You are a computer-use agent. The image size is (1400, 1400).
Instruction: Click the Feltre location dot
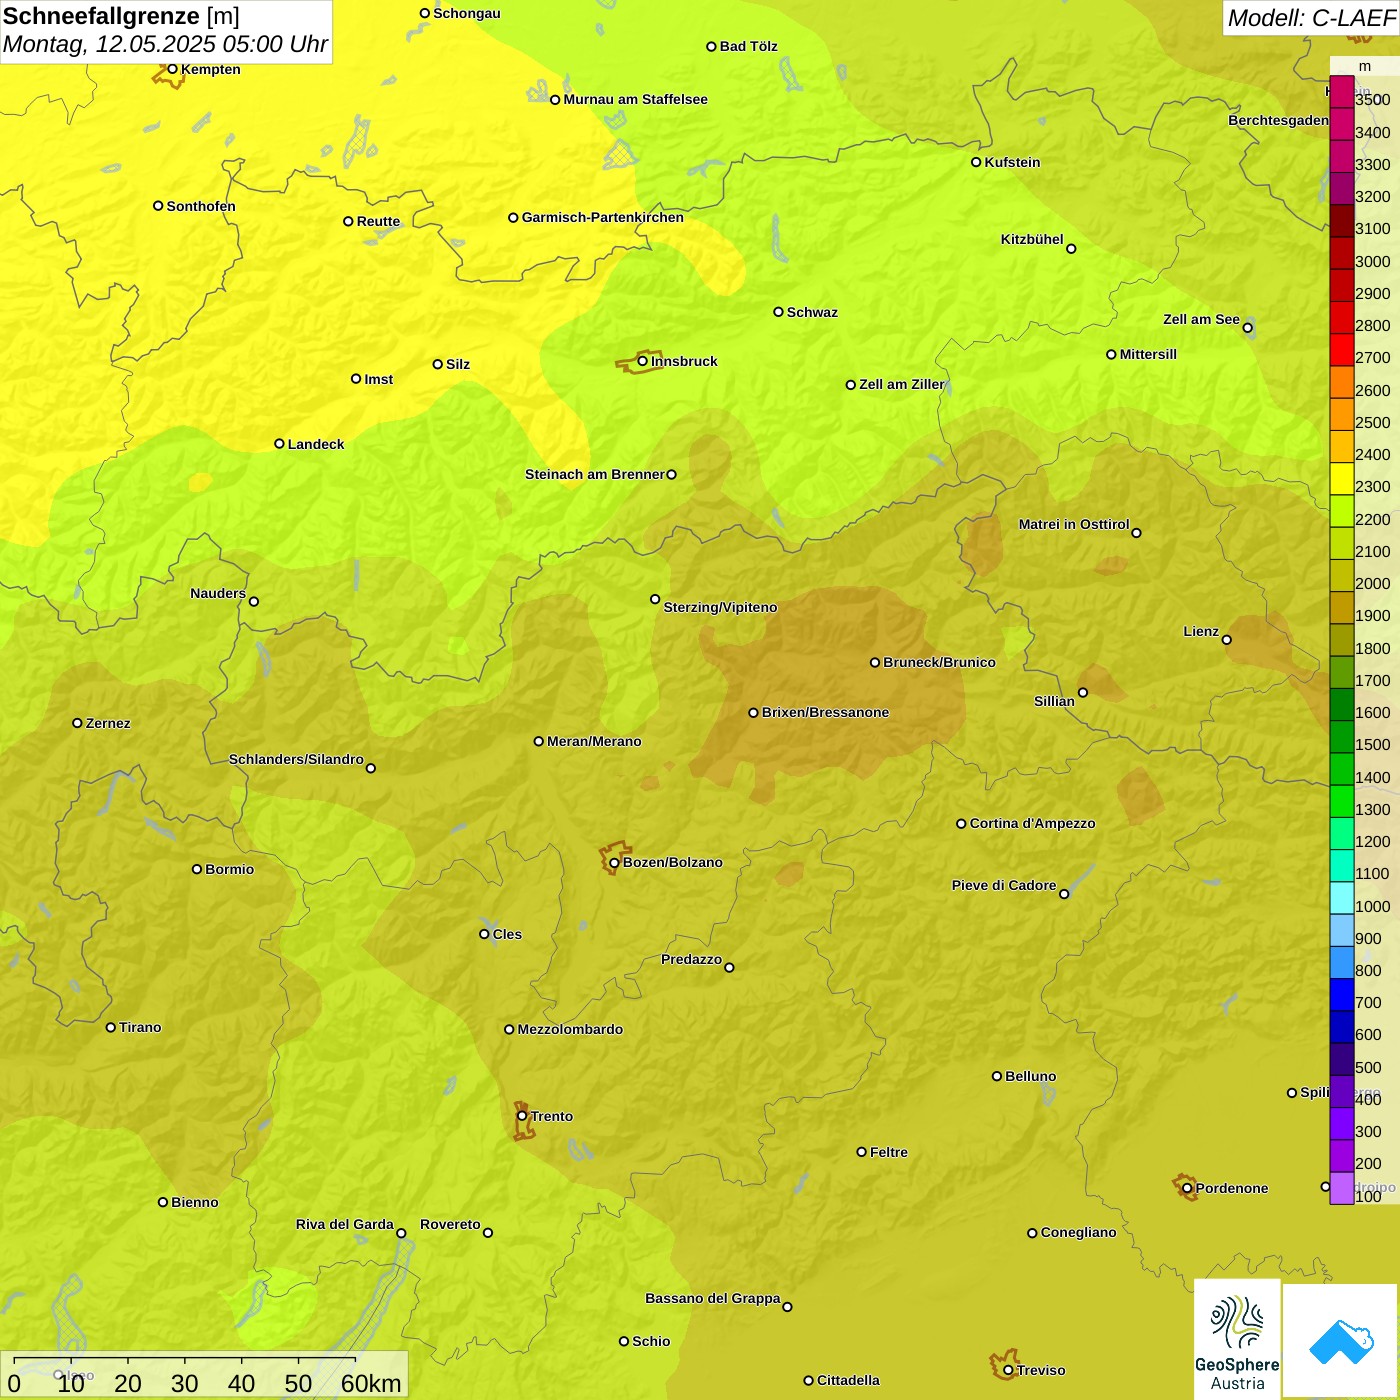click(x=861, y=1152)
